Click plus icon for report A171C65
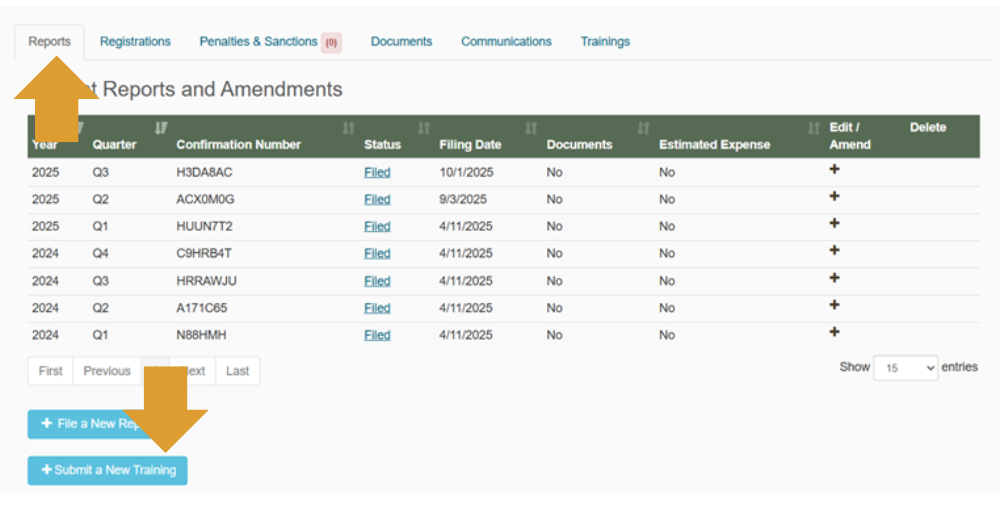The width and height of the screenshot is (1000, 522). pyautogui.click(x=834, y=305)
